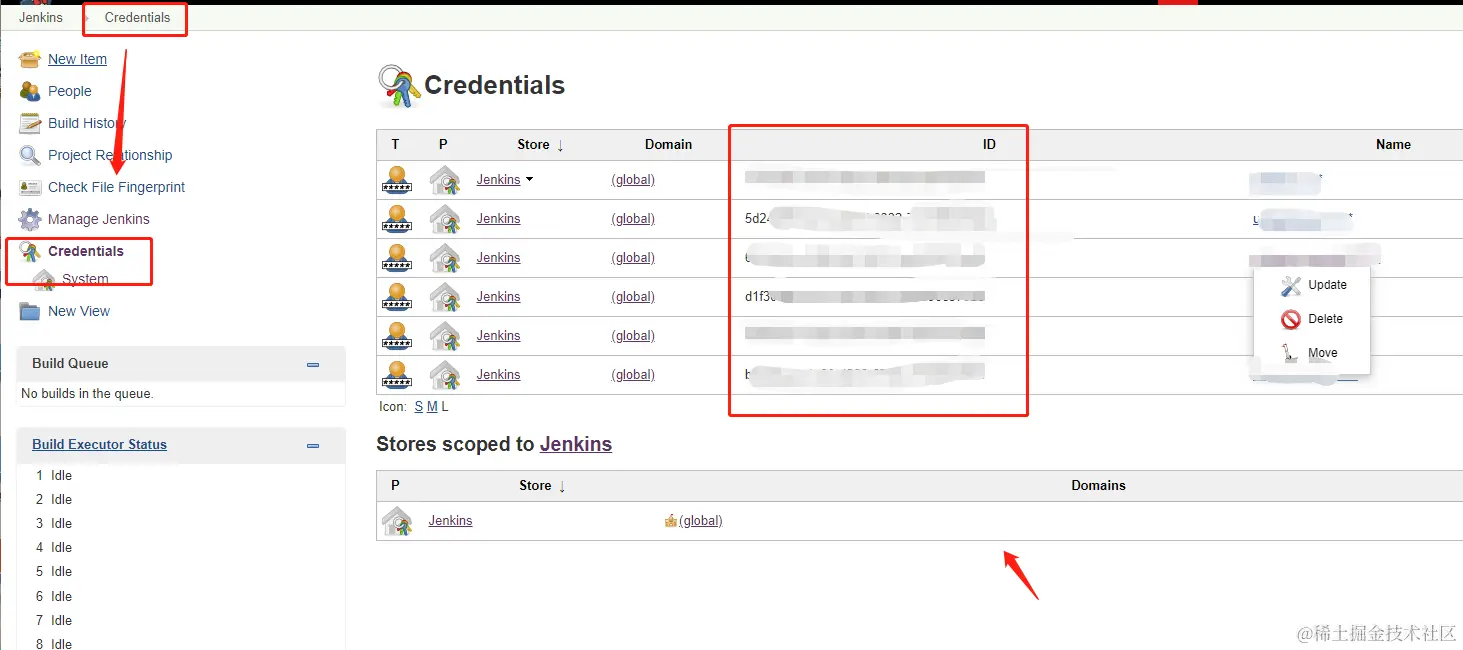Click the Check File Fingerprint icon
1463x650 pixels.
[x=30, y=187]
